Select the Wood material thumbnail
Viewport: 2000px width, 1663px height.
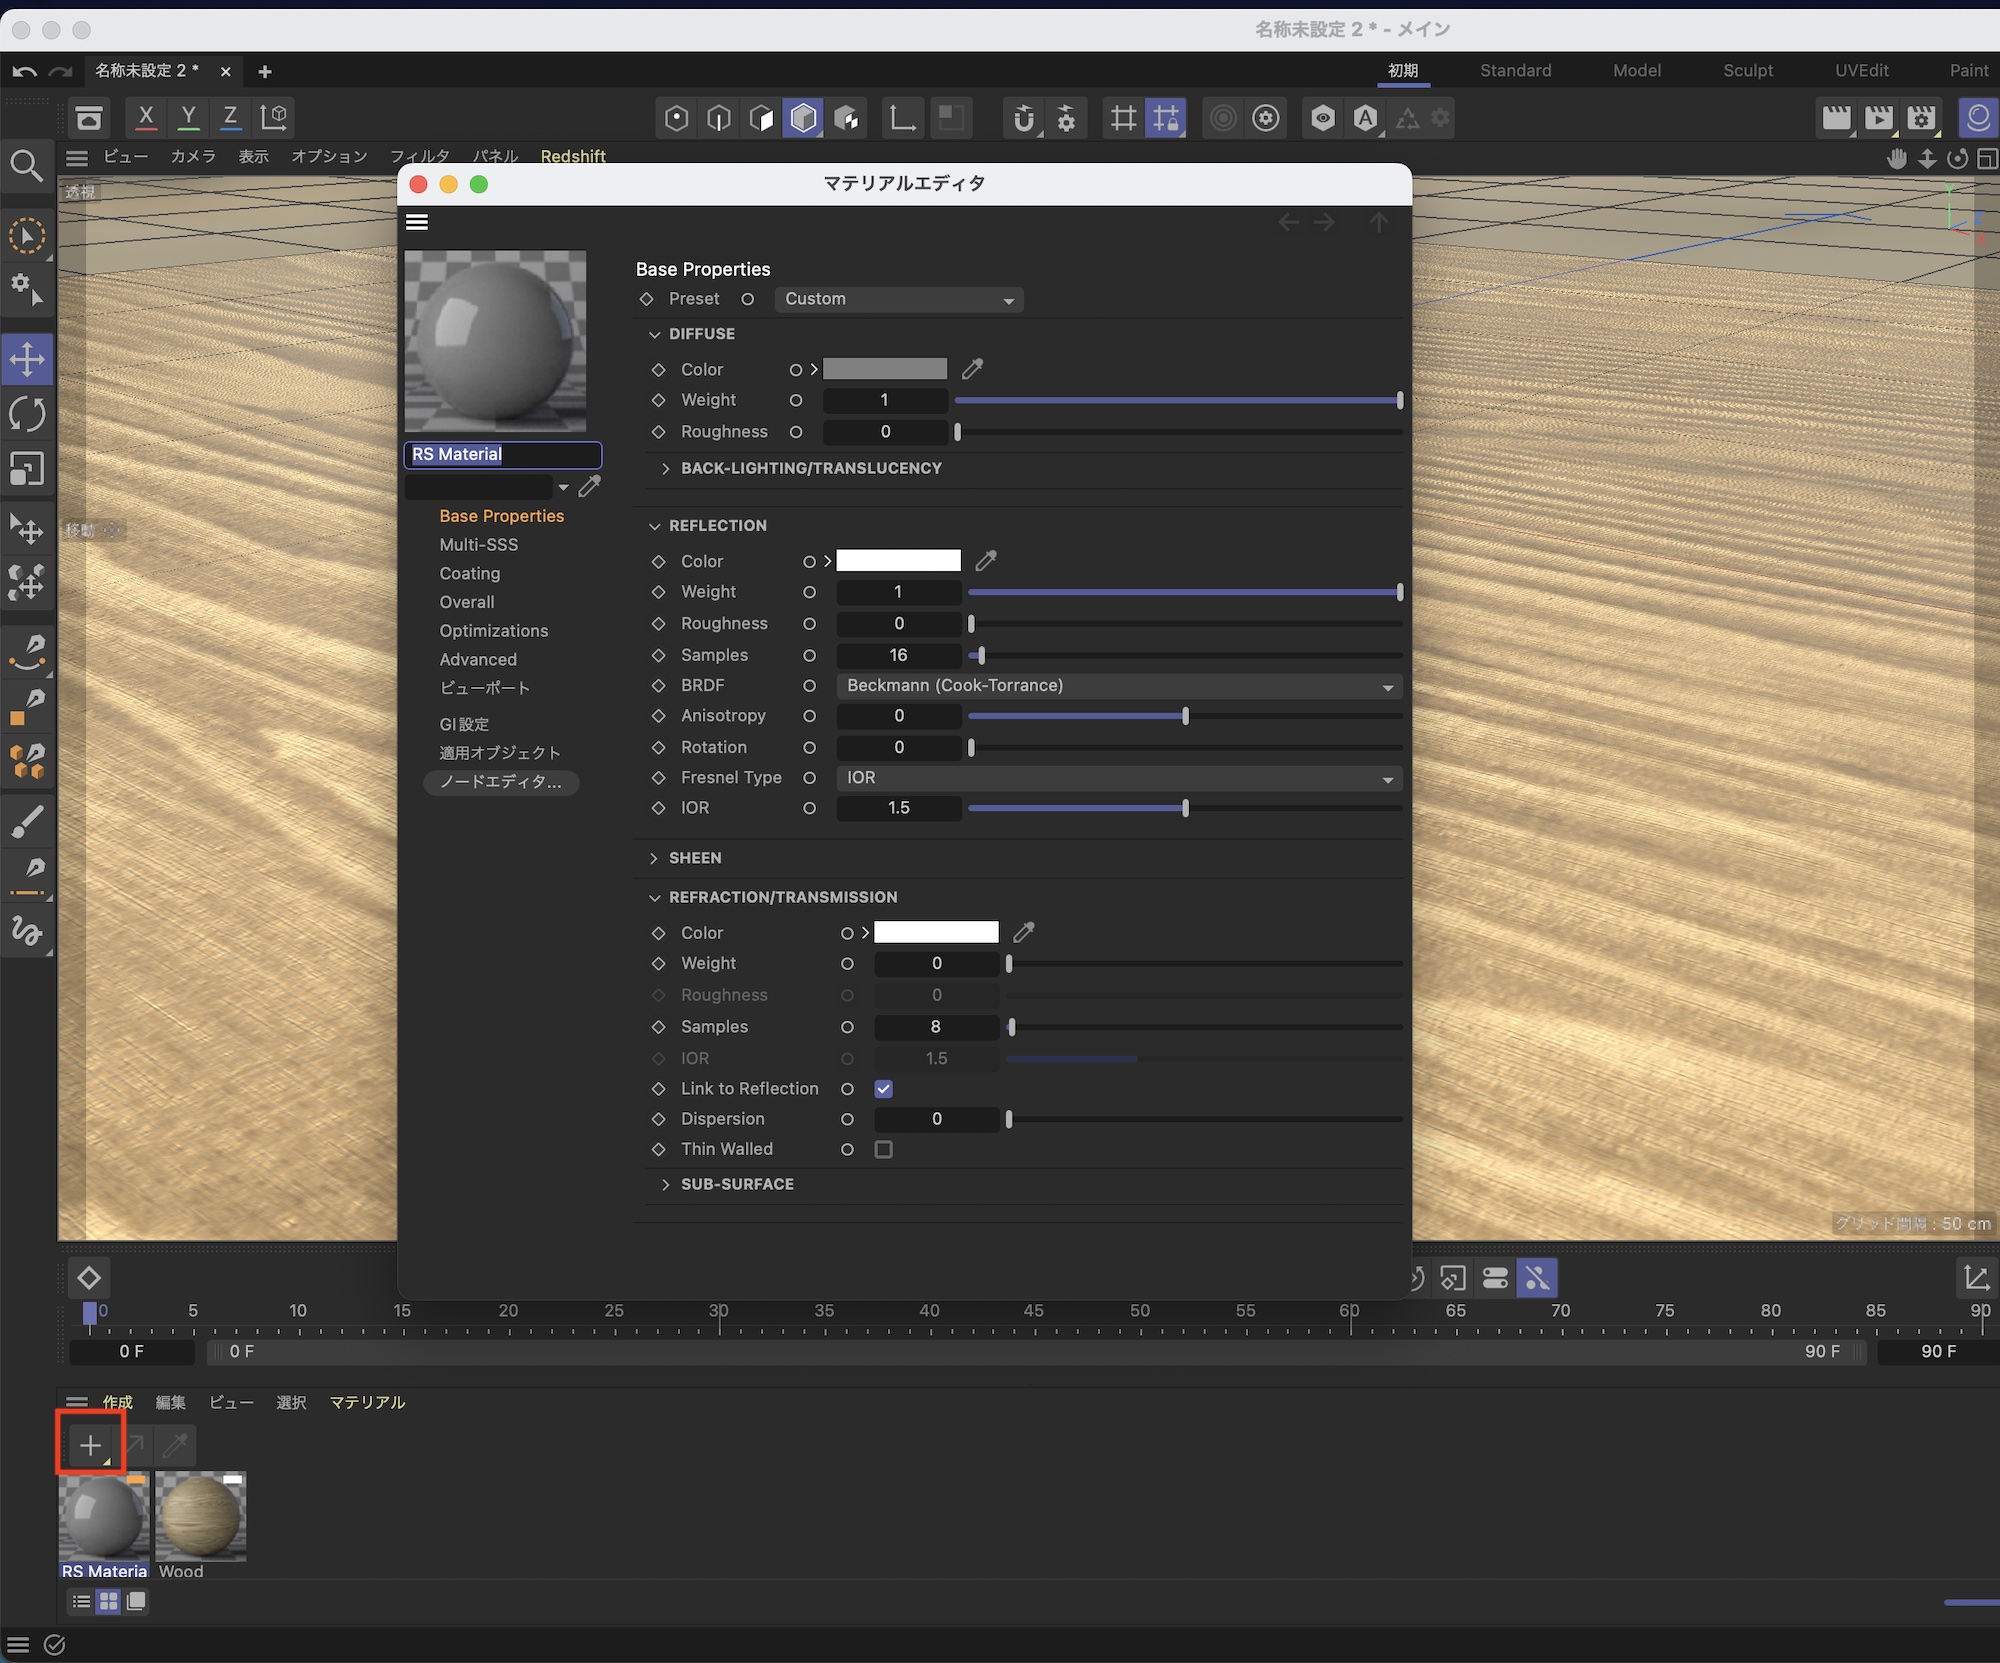click(200, 1517)
